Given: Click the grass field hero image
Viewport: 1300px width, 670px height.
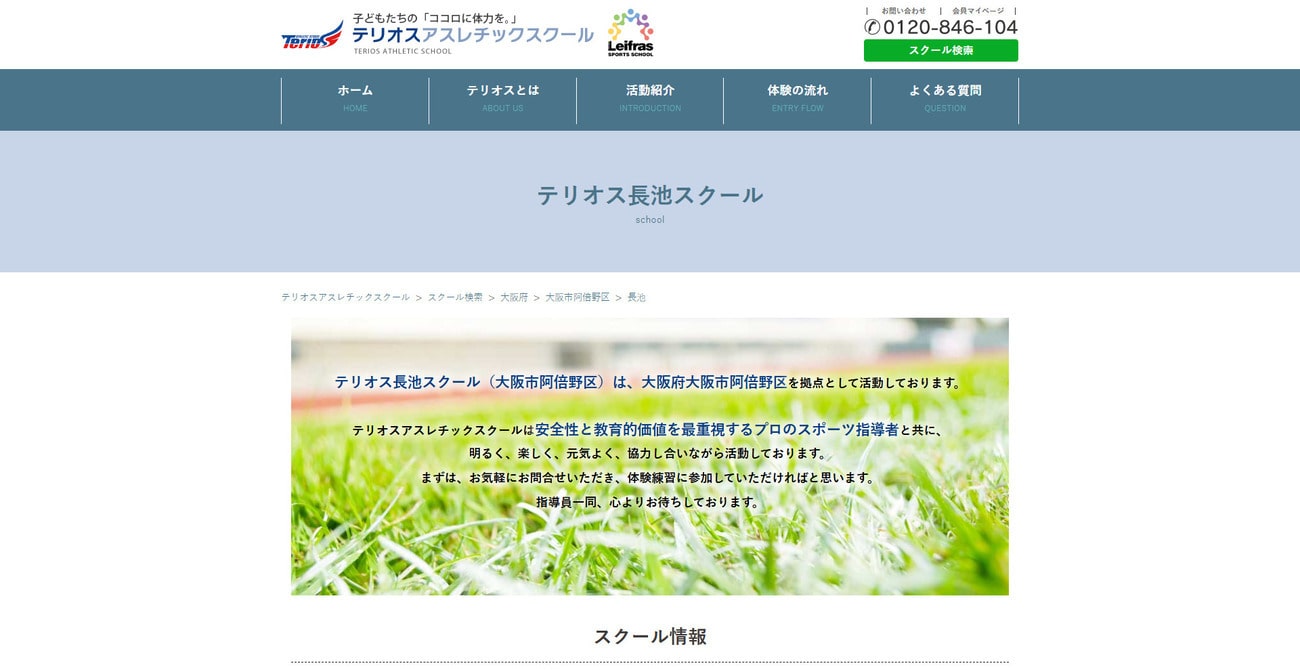Looking at the screenshot, I should click(650, 550).
